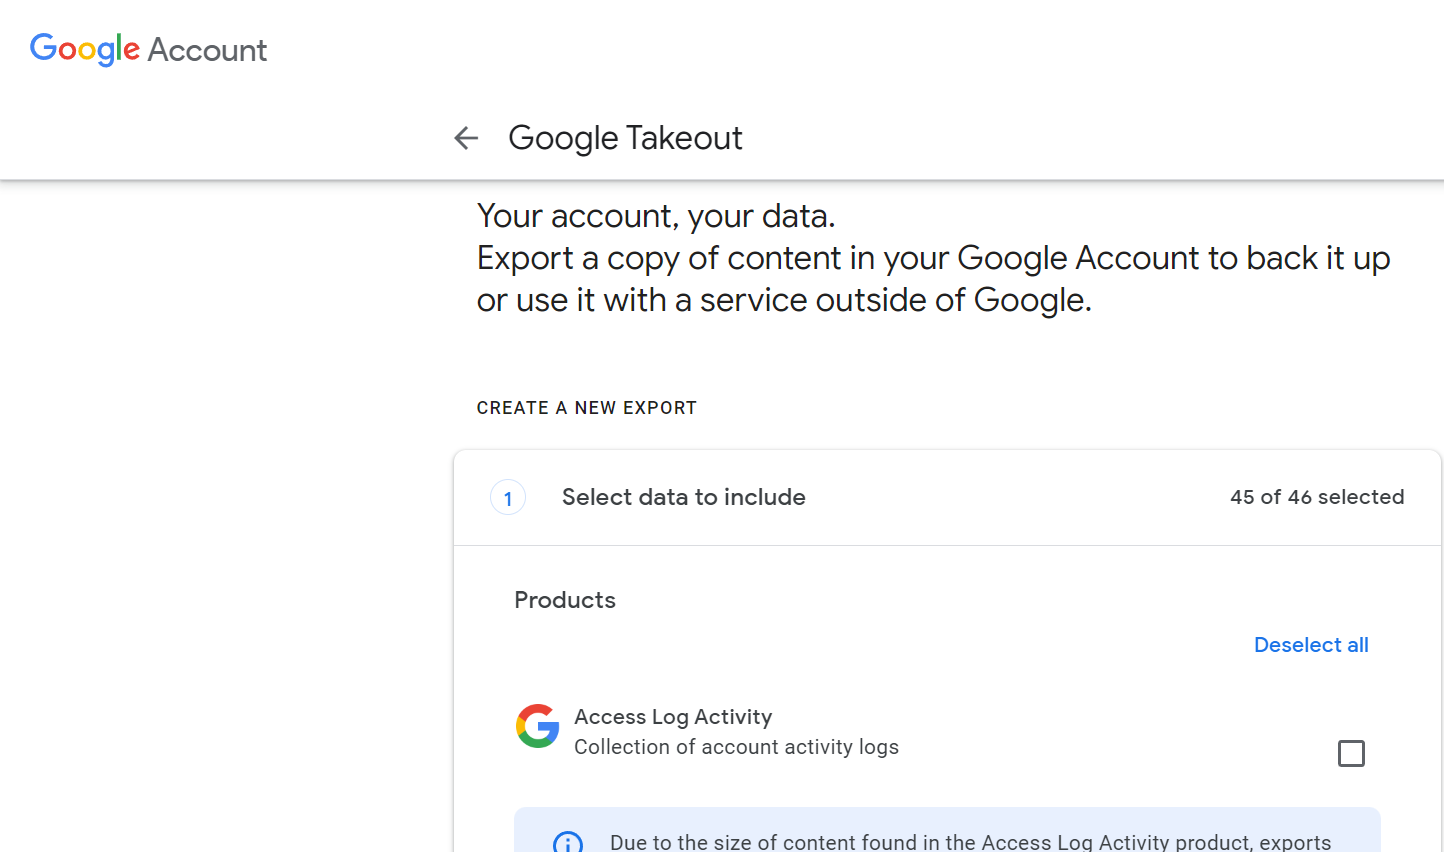The image size is (1444, 852).
Task: Click the Products section label
Action: point(565,600)
